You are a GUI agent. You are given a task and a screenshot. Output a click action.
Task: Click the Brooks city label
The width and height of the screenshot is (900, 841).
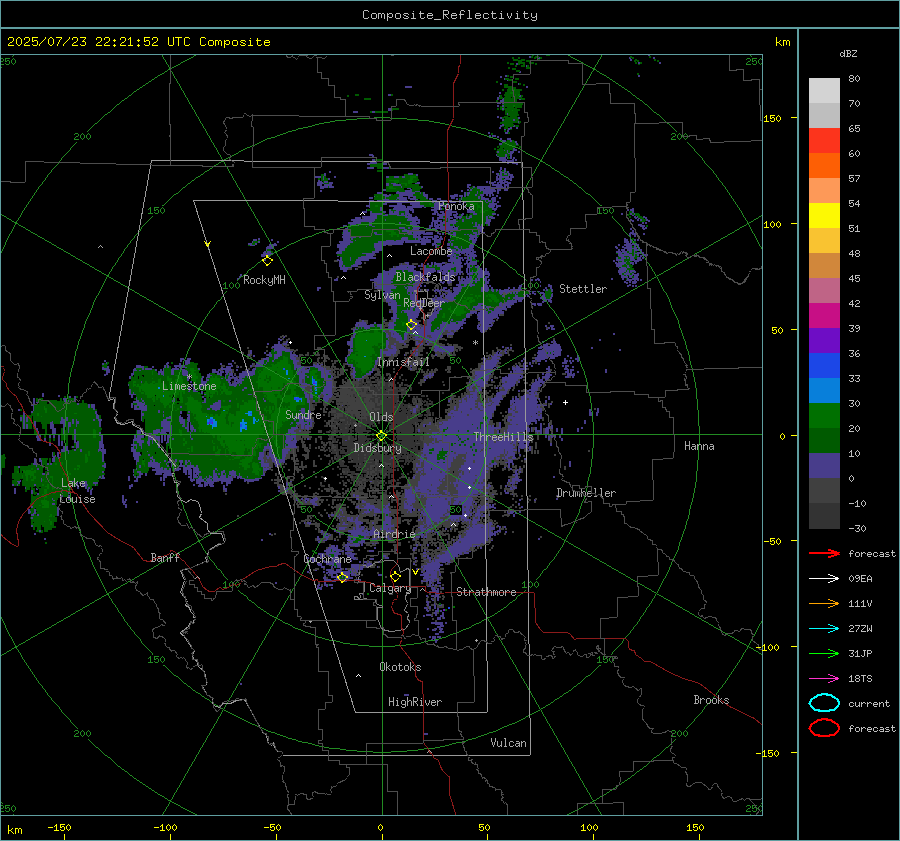(711, 700)
